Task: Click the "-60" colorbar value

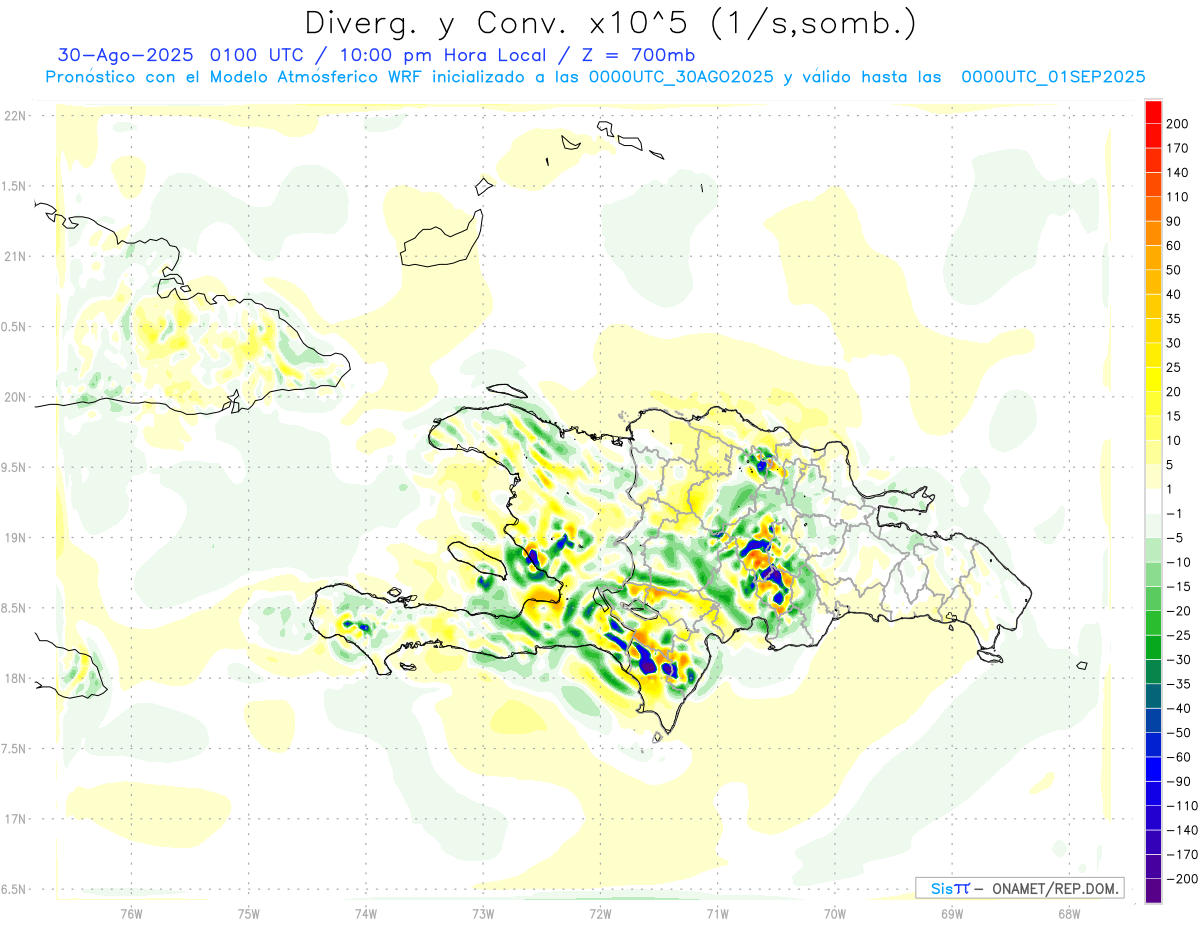Action: (x=1178, y=757)
